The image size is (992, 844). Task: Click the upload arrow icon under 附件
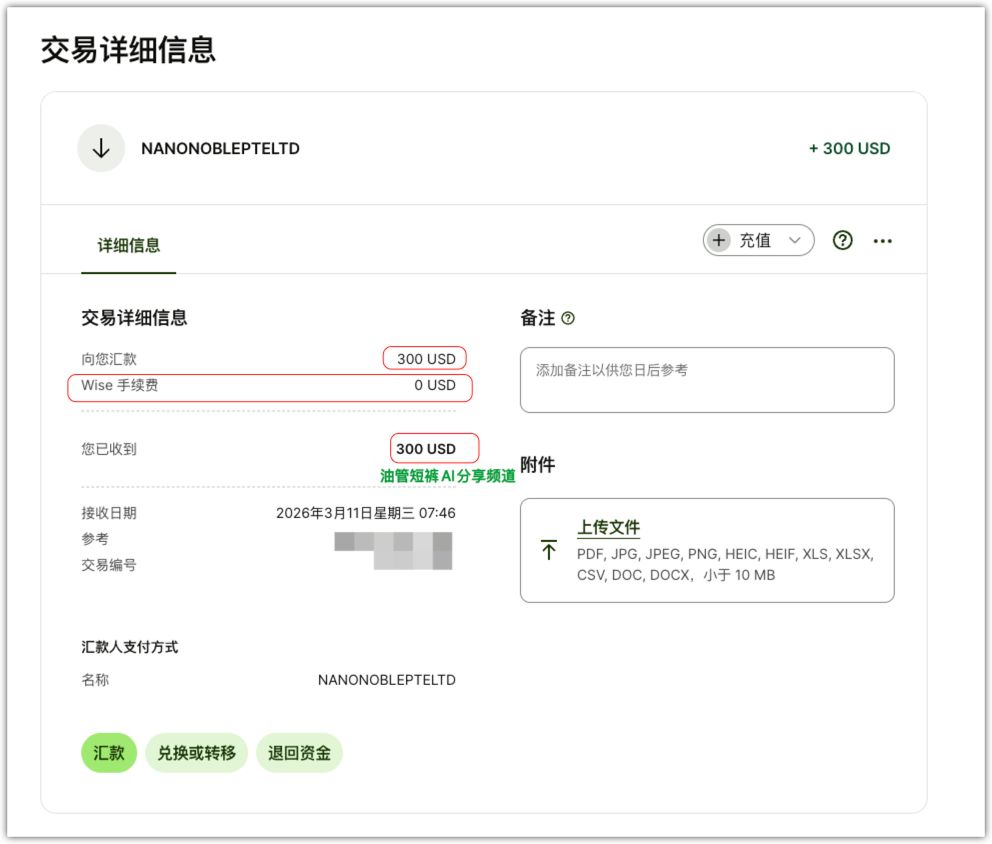tap(549, 550)
